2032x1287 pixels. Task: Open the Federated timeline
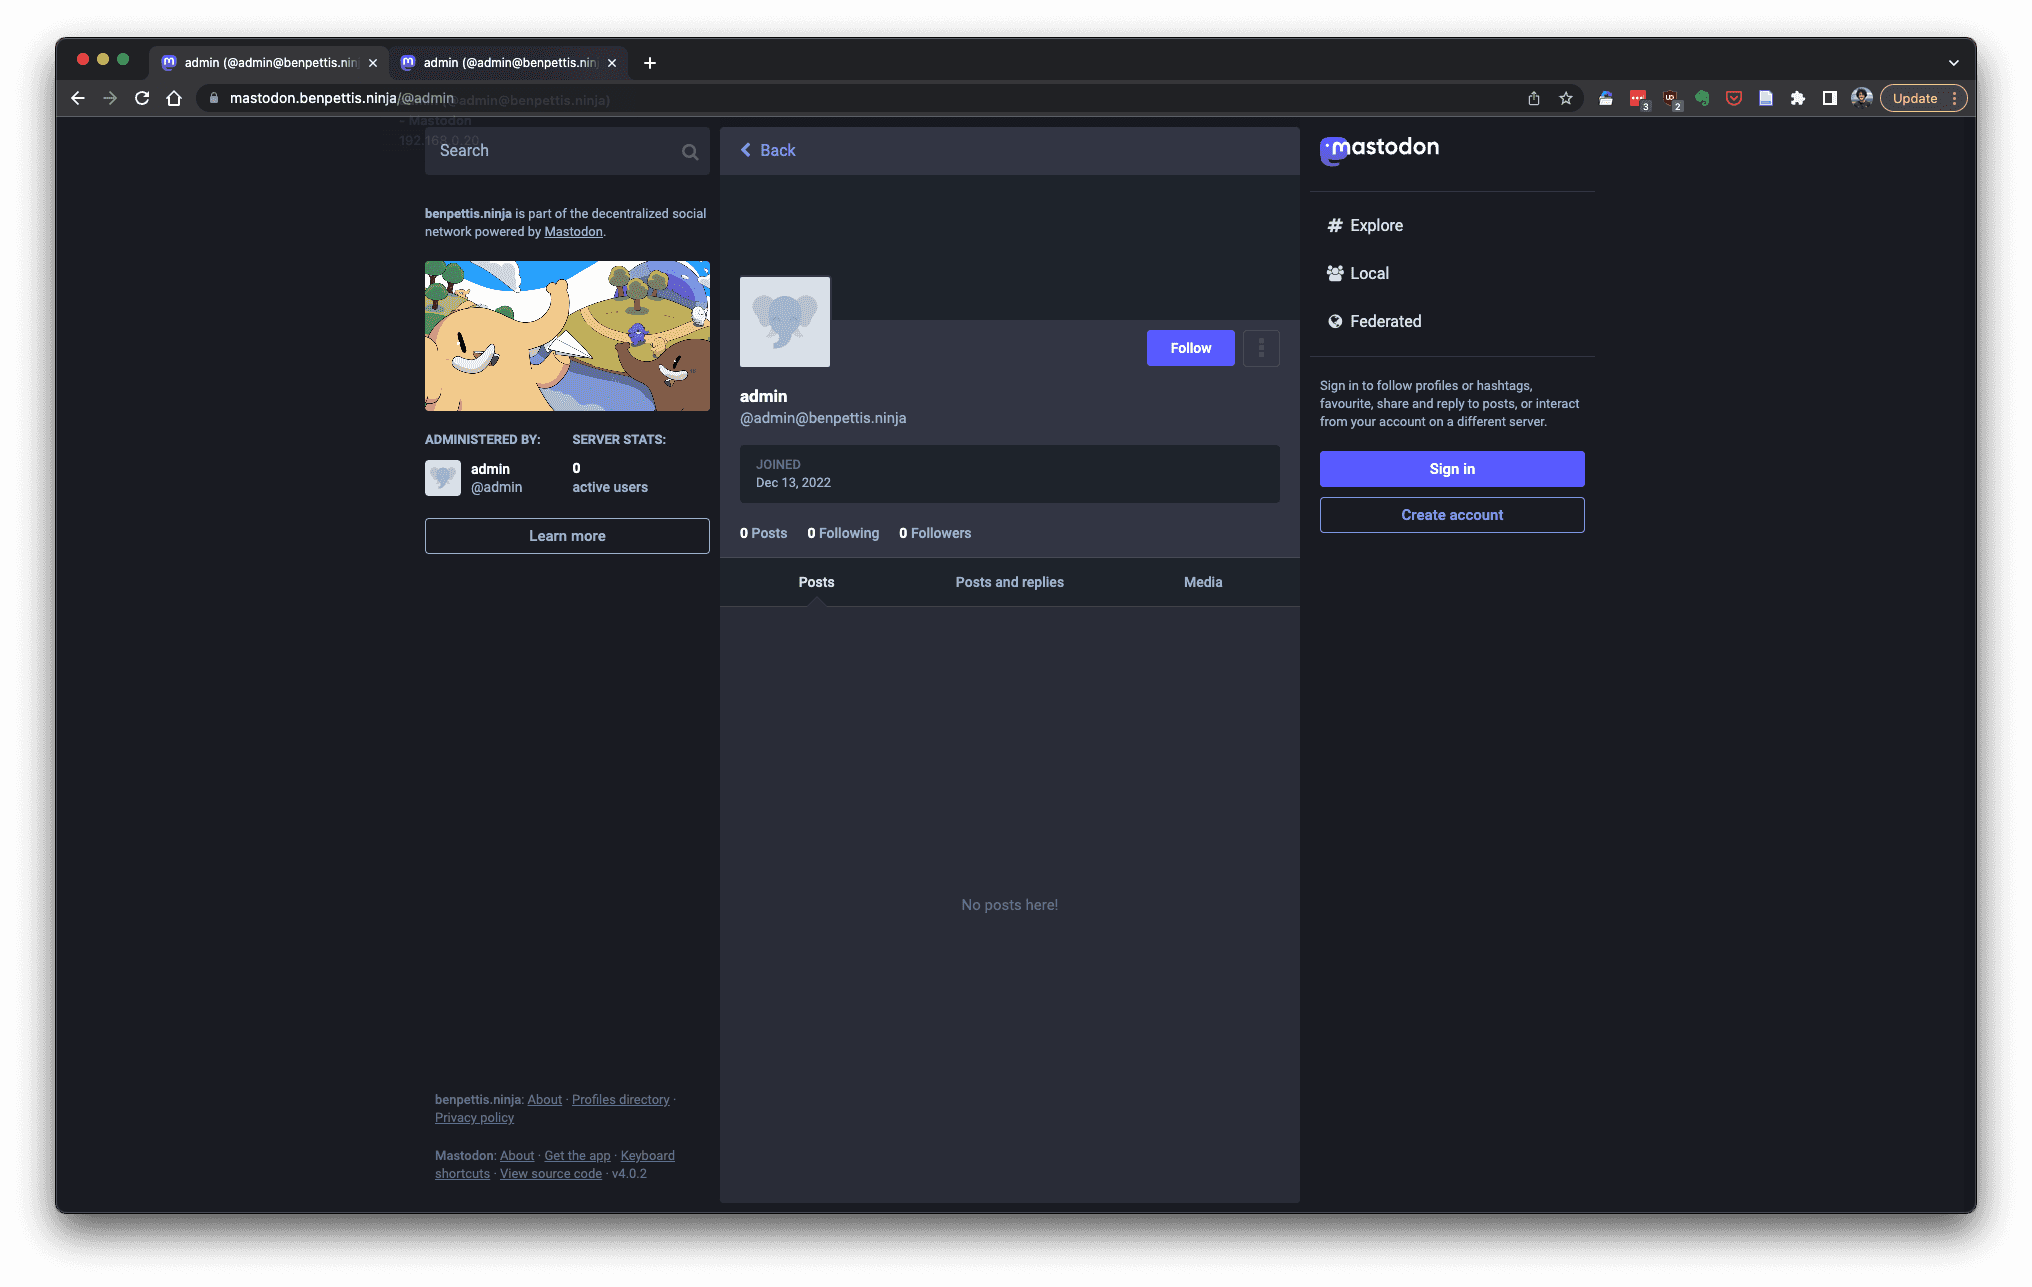[x=1385, y=320]
